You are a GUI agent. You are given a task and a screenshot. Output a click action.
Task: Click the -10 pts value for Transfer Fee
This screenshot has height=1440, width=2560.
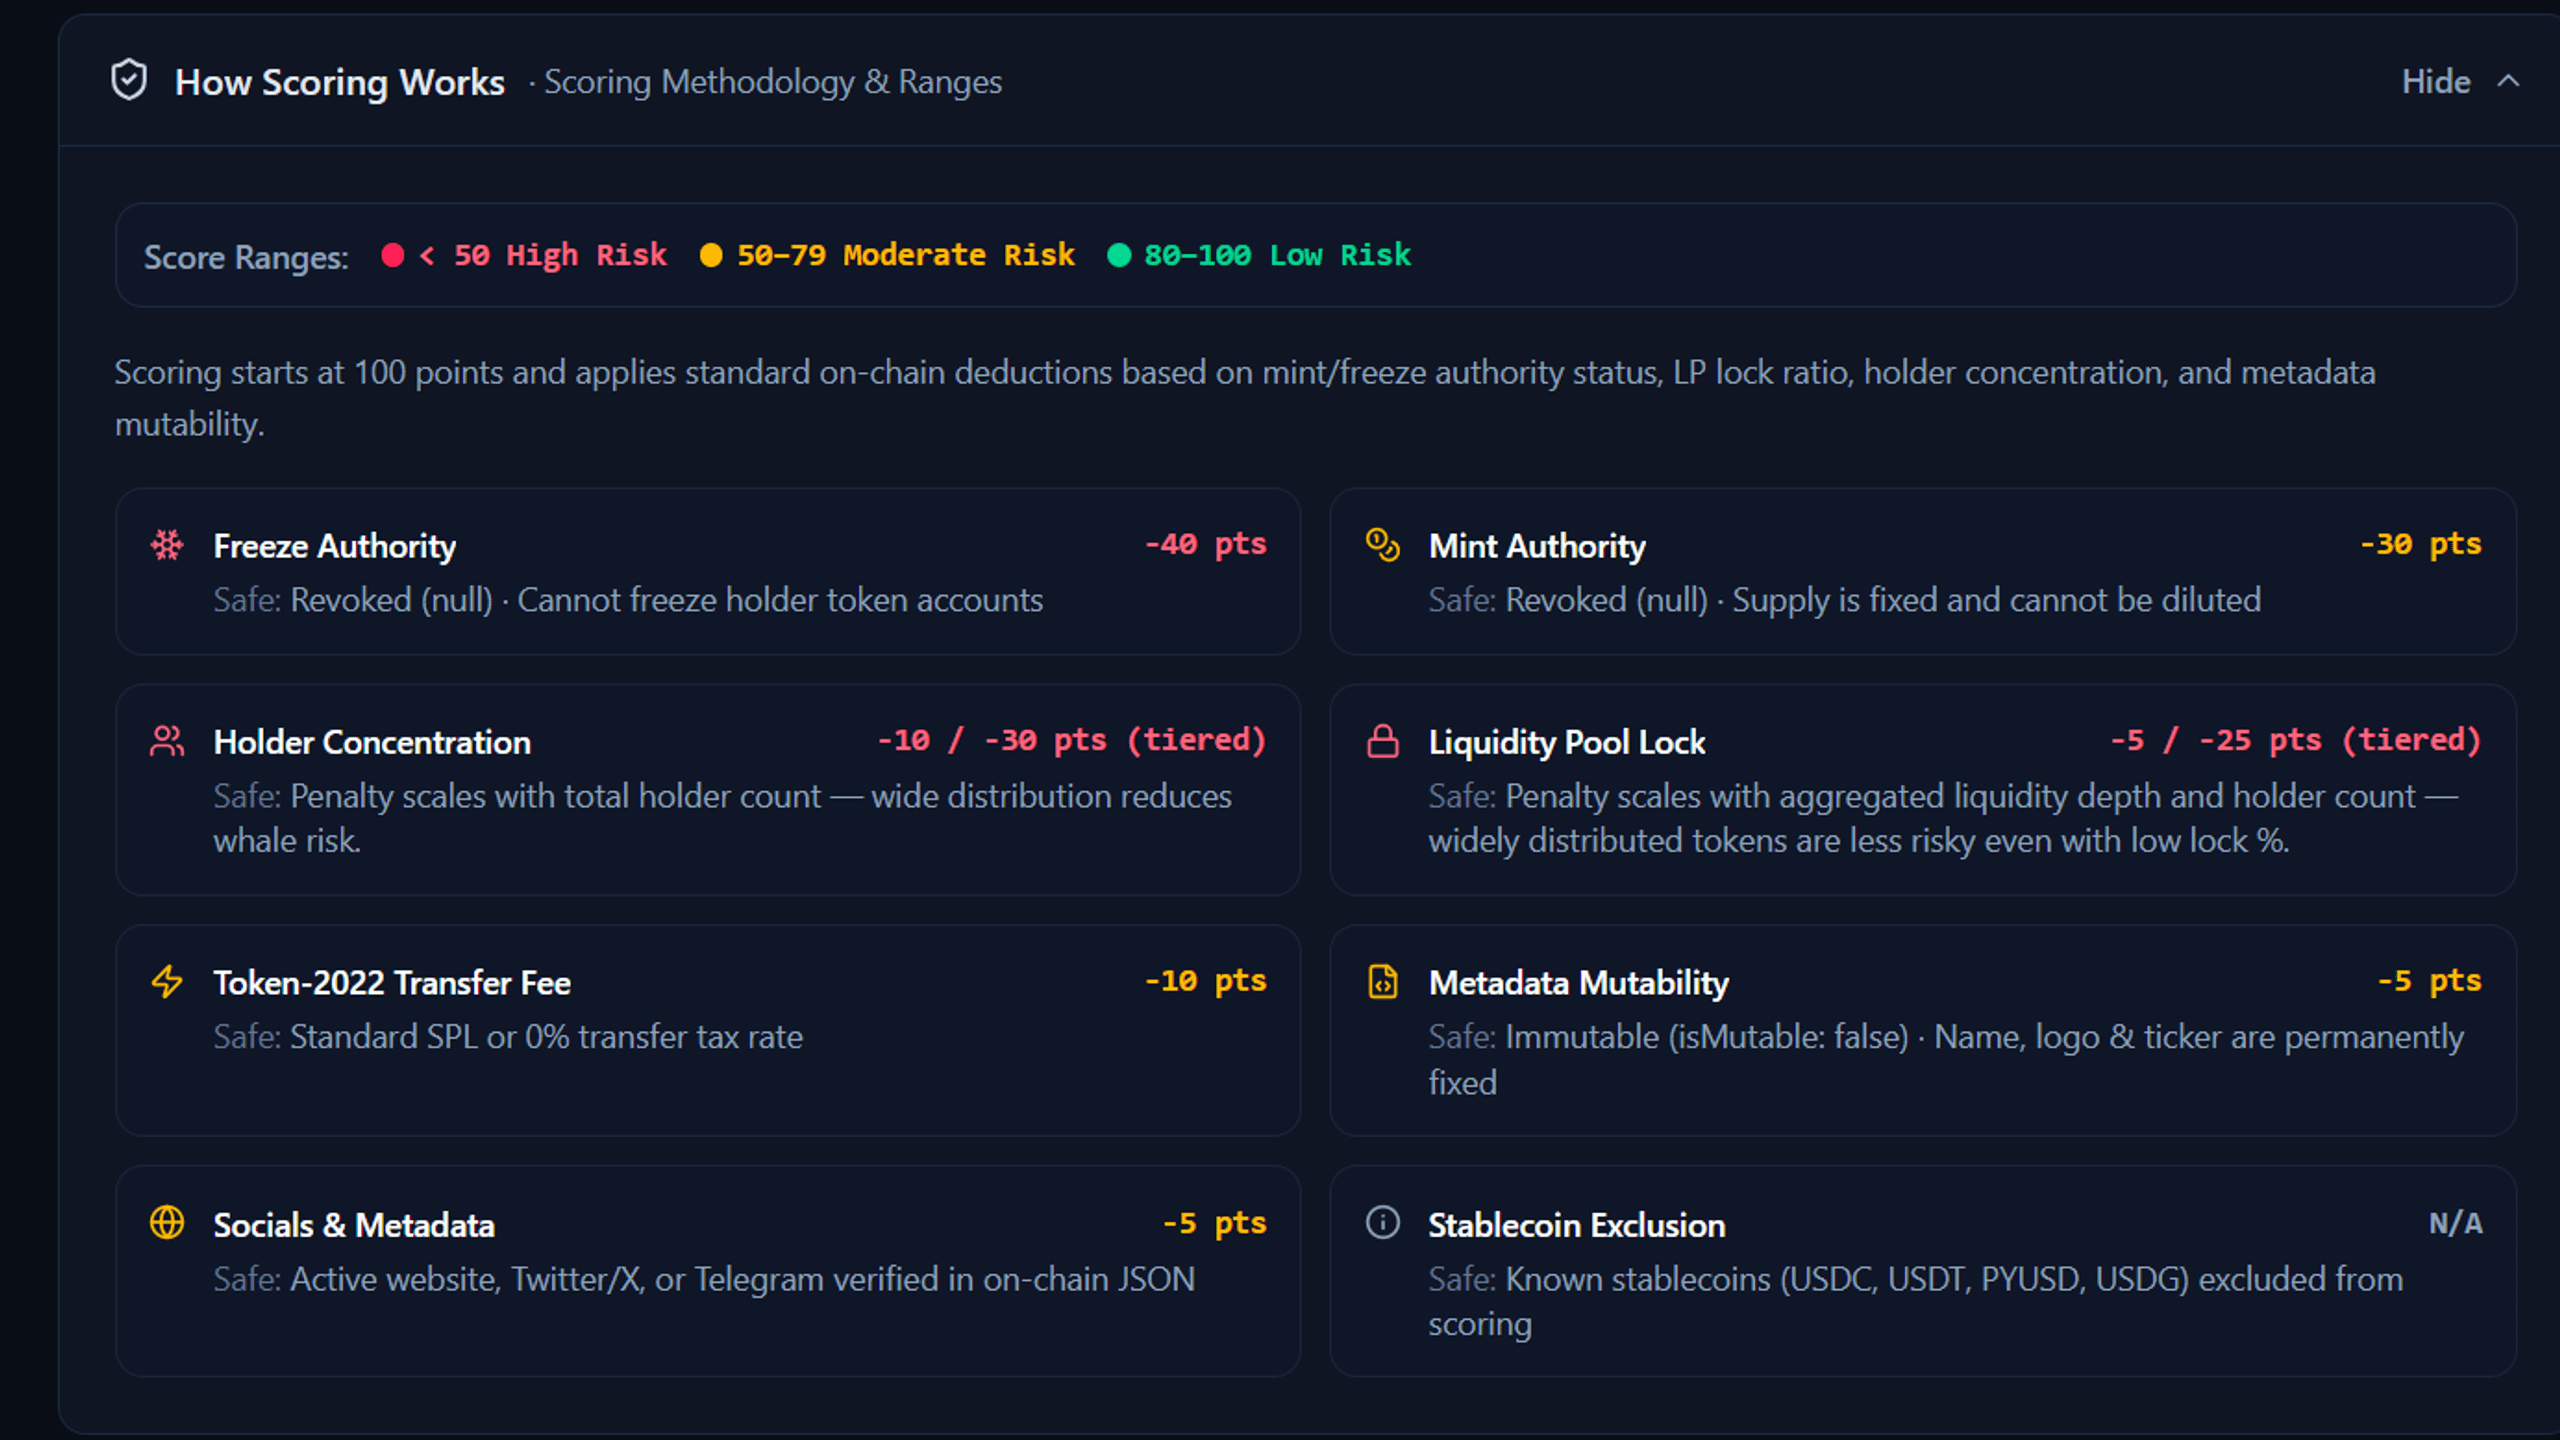pos(1205,981)
